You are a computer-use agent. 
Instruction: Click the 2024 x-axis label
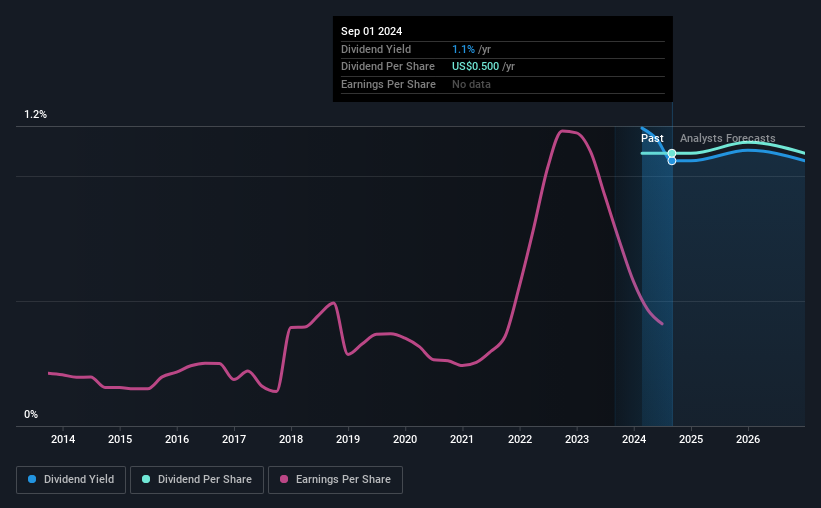point(634,439)
